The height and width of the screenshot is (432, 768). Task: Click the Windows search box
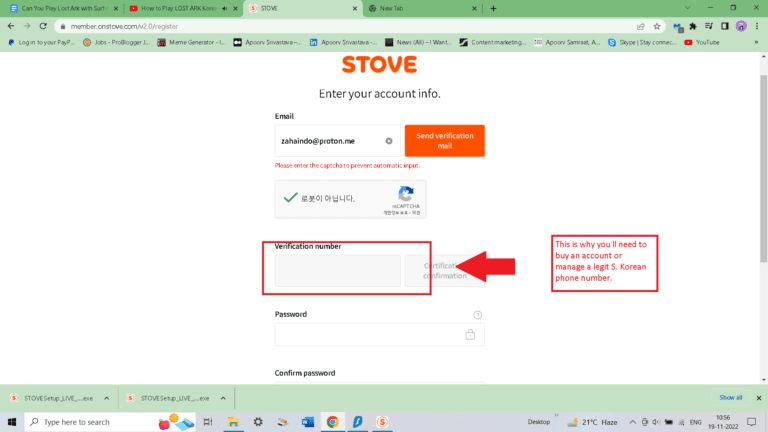pos(110,422)
